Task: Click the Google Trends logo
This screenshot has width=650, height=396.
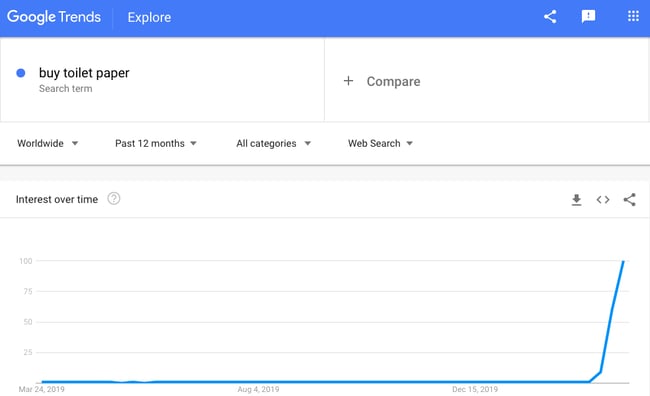Action: click(x=54, y=17)
